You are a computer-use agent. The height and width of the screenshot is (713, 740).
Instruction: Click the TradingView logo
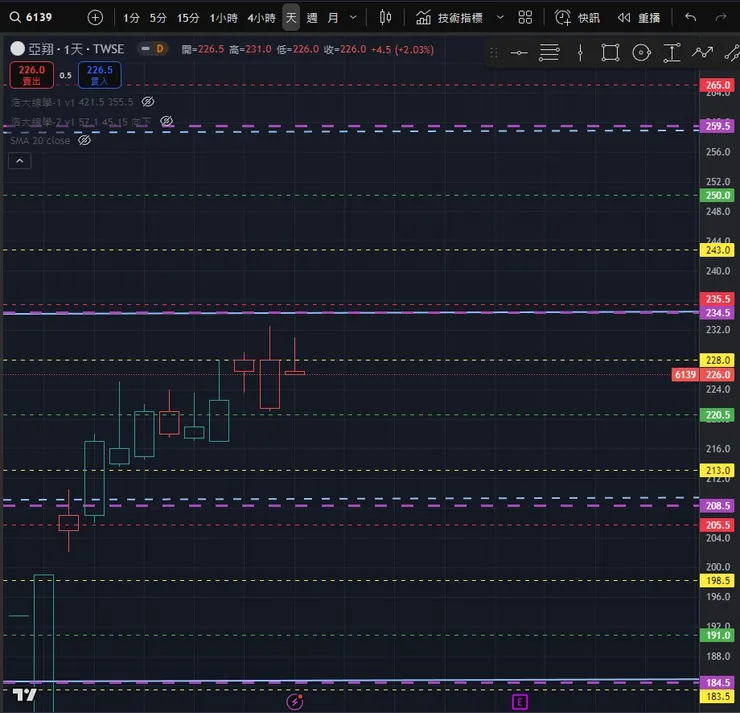pos(25,695)
